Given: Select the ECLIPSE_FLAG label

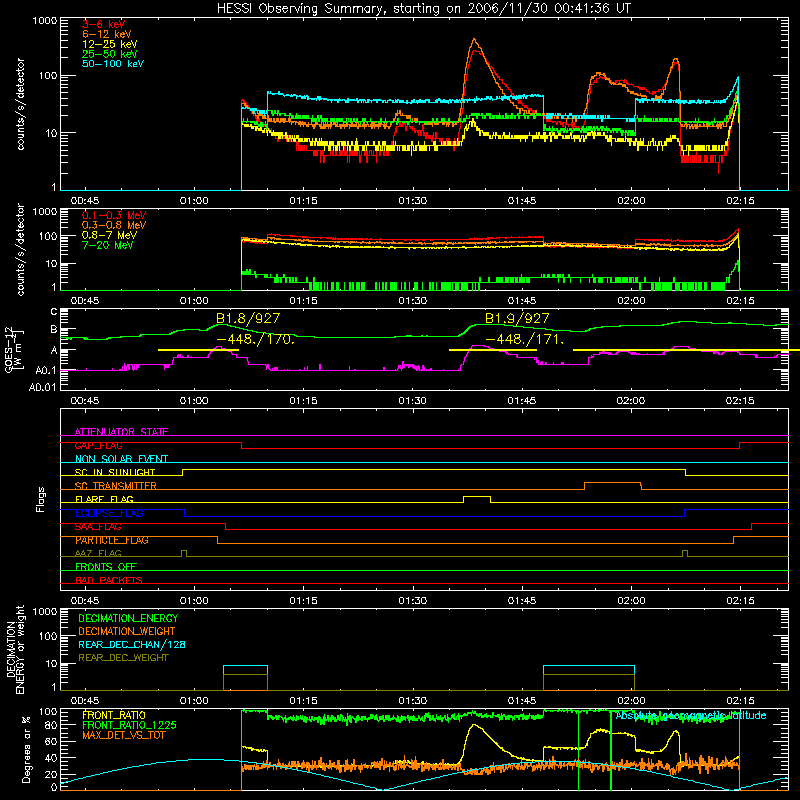Looking at the screenshot, I should click(109, 513).
